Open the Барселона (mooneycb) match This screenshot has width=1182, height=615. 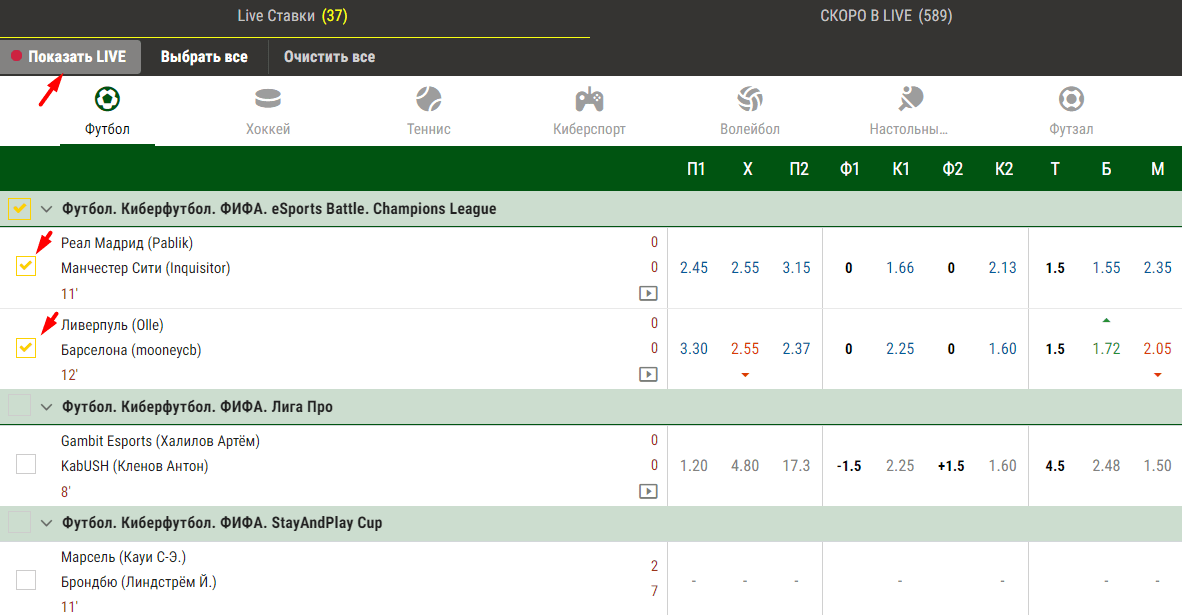[131, 350]
